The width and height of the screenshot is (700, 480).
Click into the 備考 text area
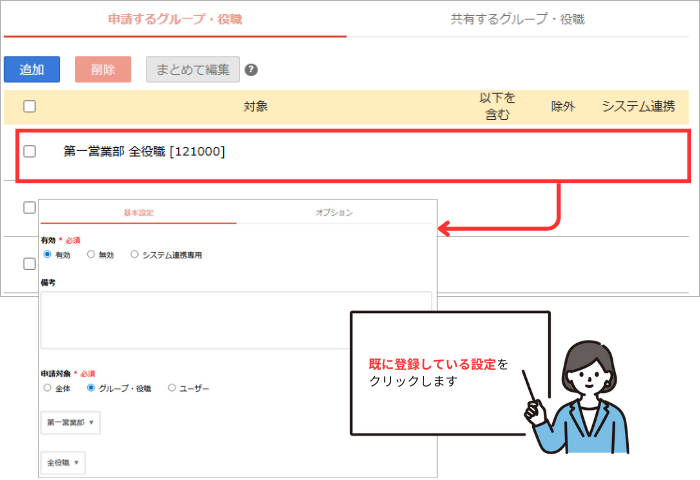(236, 320)
